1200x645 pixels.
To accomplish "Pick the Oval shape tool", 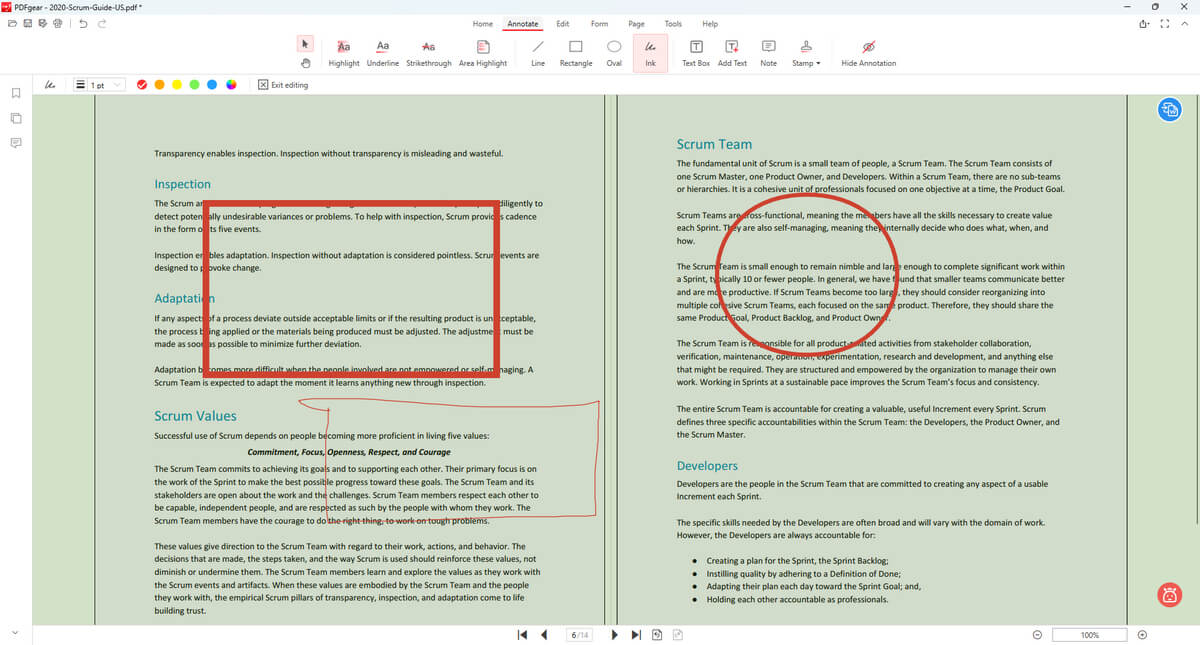I will [614, 53].
